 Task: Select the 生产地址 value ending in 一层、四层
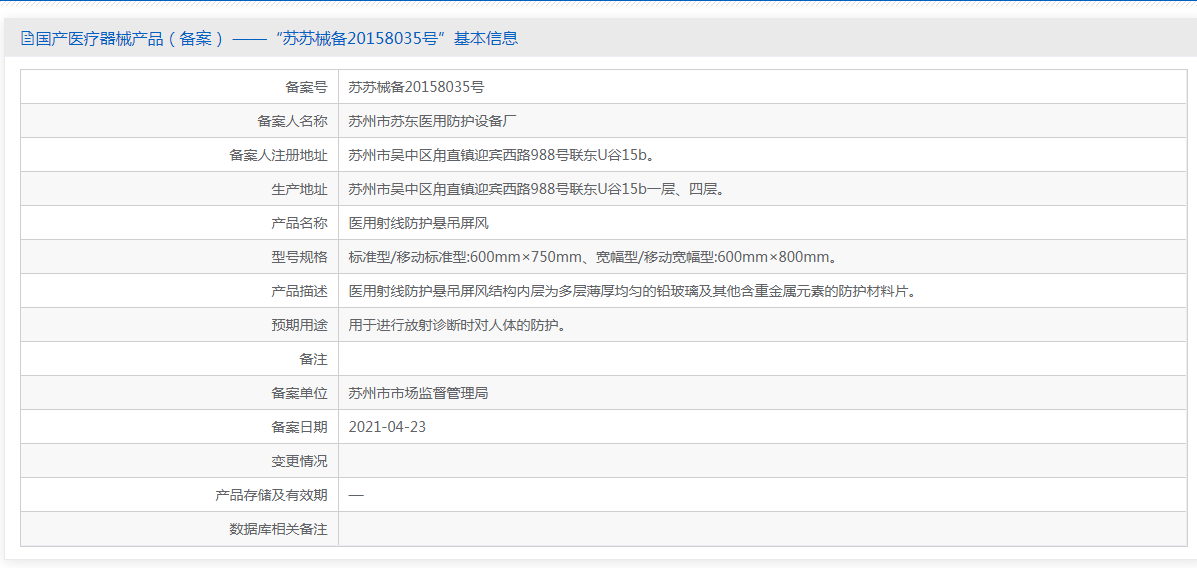(536, 189)
